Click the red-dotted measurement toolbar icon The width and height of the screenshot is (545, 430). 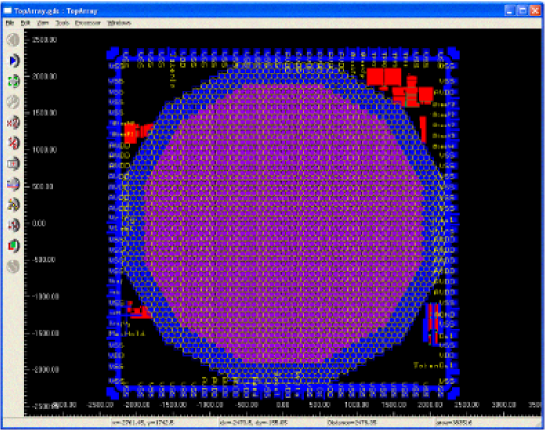(13, 225)
